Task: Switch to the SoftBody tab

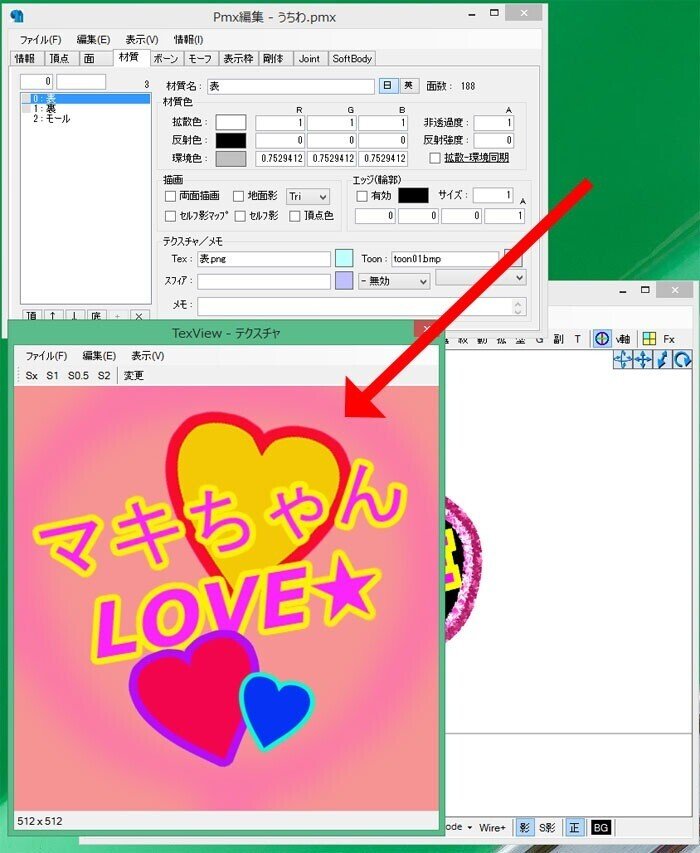Action: 352,59
